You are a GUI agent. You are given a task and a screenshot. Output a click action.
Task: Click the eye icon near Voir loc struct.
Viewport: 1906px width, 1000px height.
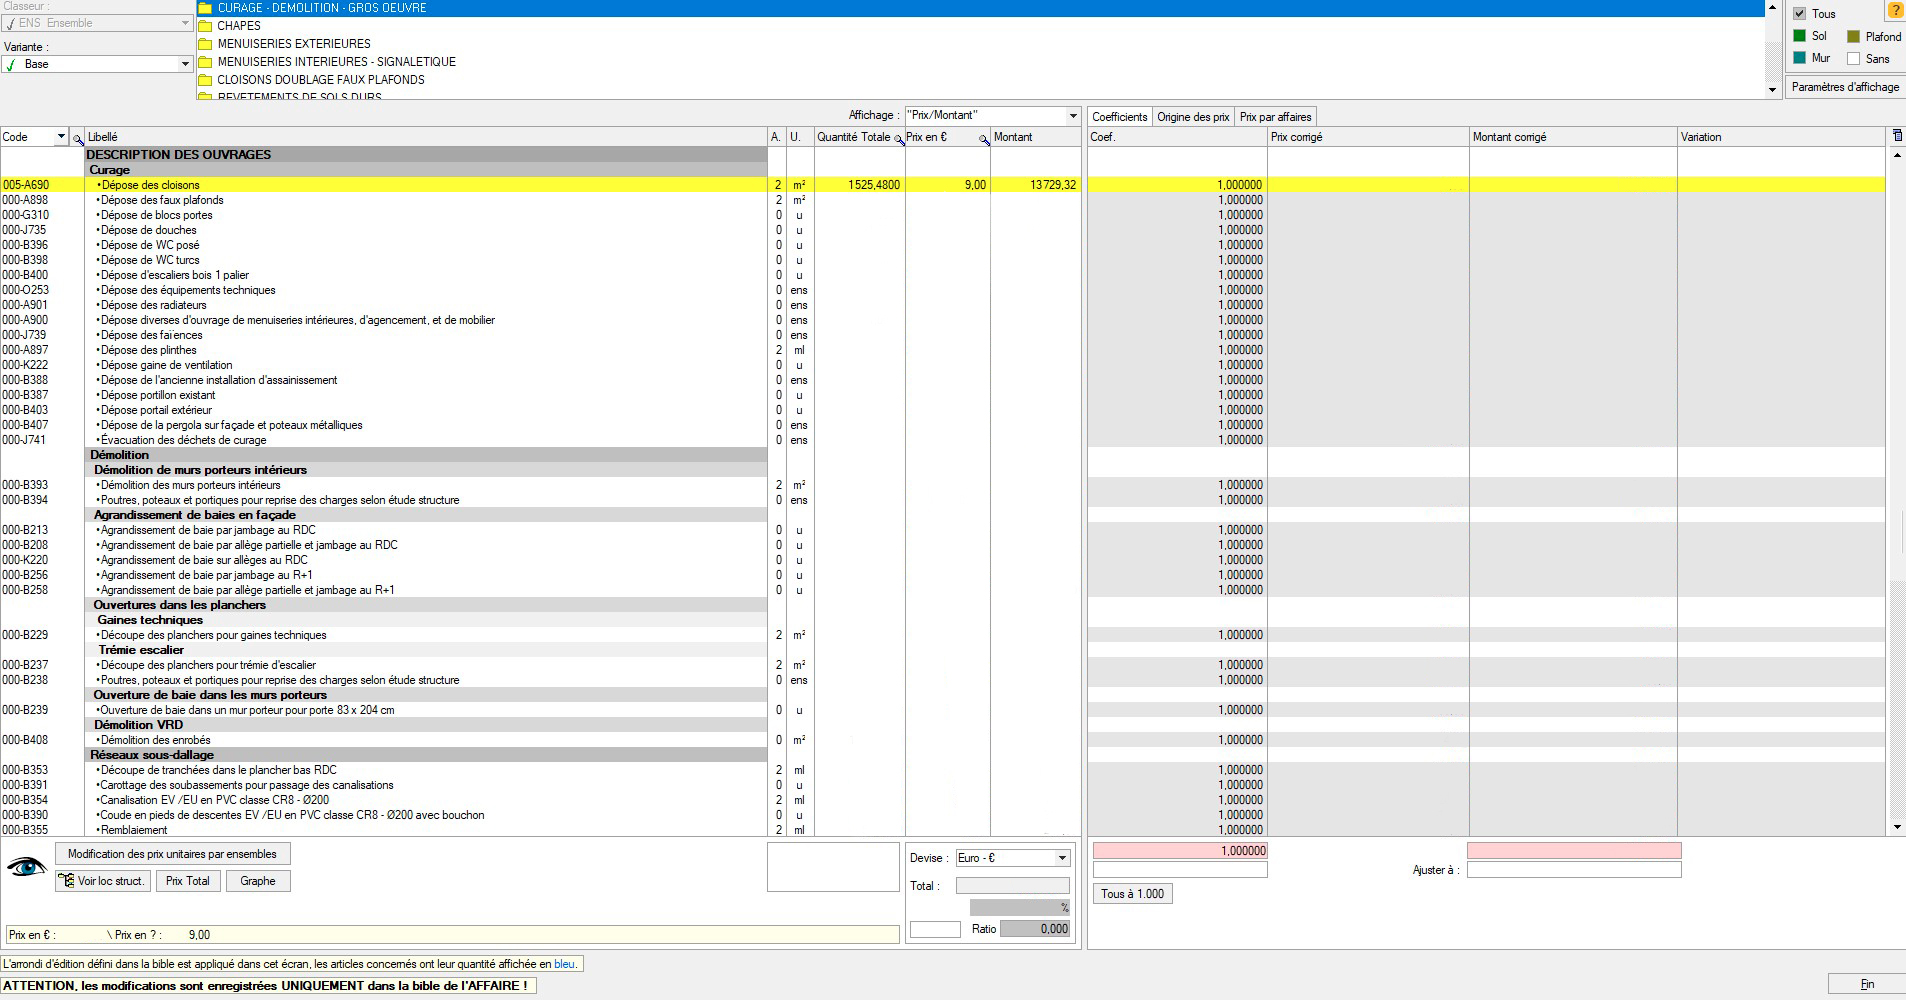[27, 867]
